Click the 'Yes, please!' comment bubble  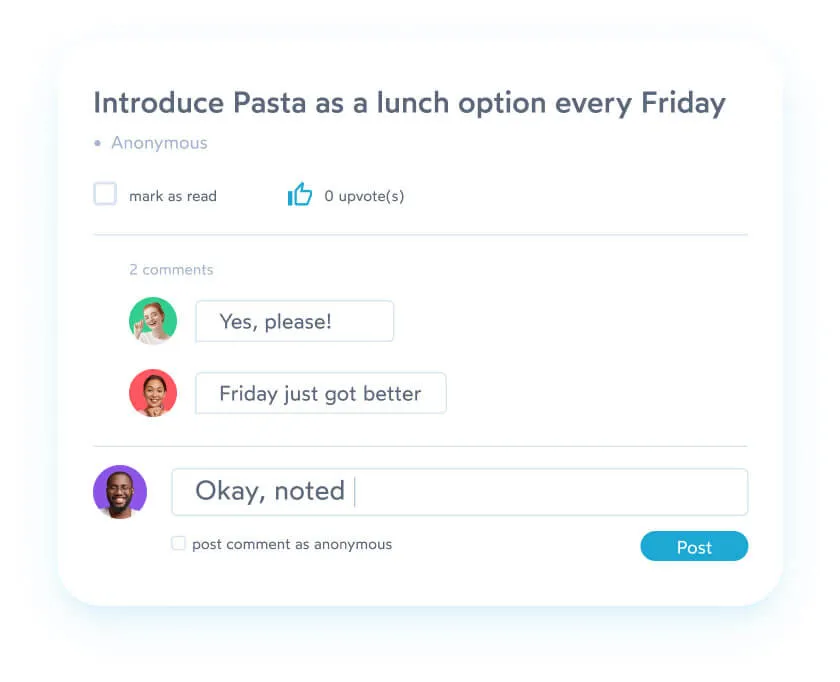[294, 321]
